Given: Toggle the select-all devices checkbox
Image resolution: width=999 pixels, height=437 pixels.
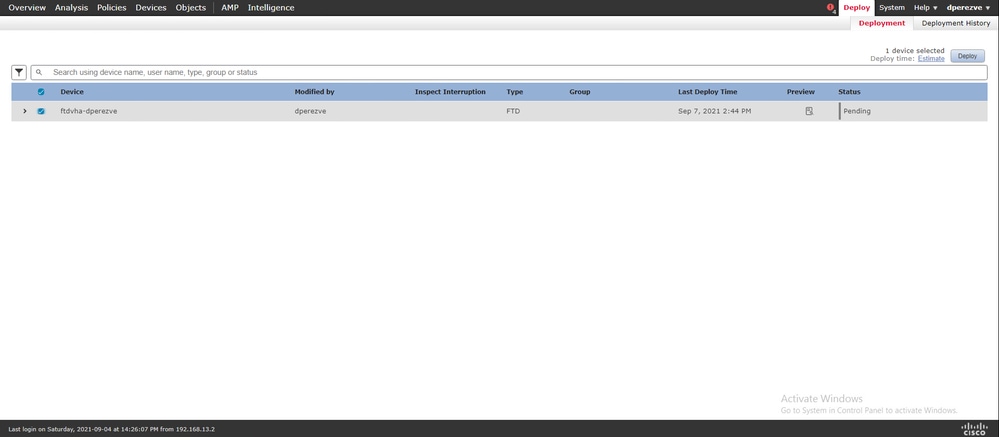Looking at the screenshot, I should pos(41,92).
